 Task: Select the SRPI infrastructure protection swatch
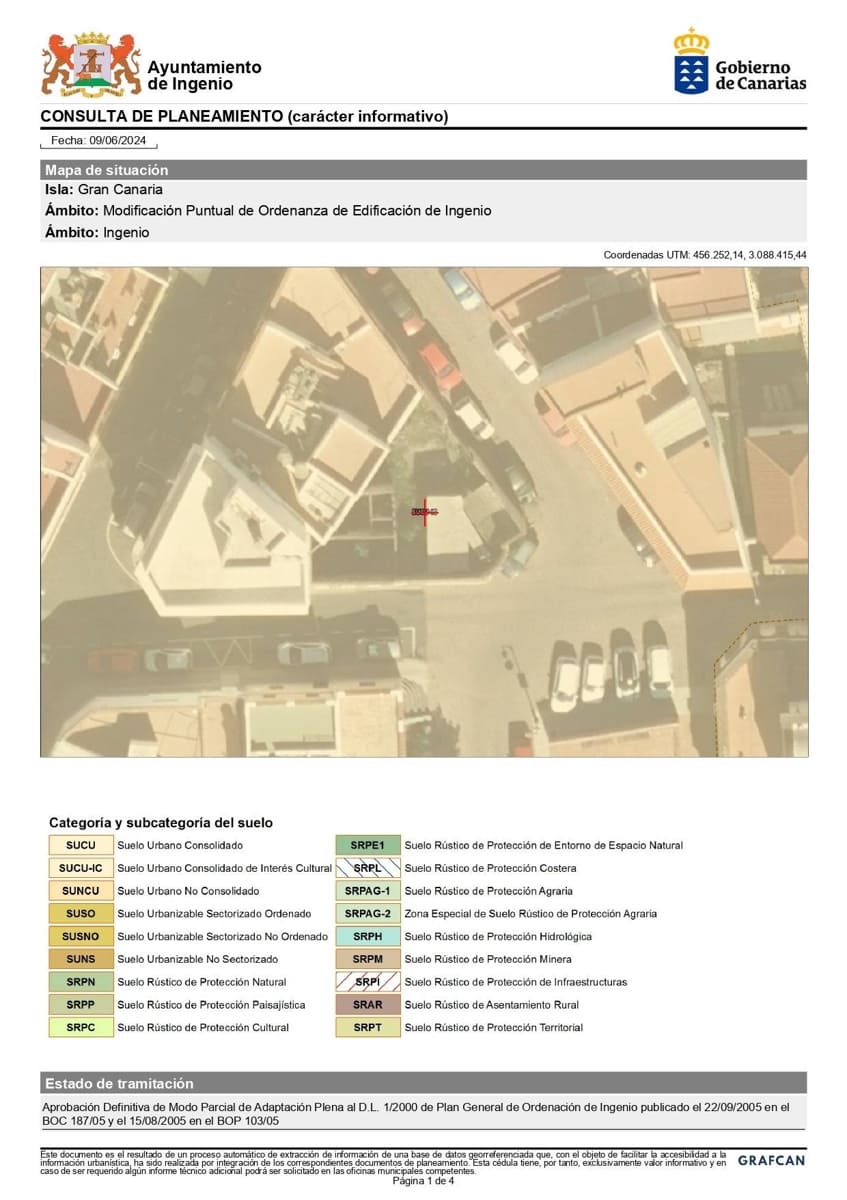(370, 982)
